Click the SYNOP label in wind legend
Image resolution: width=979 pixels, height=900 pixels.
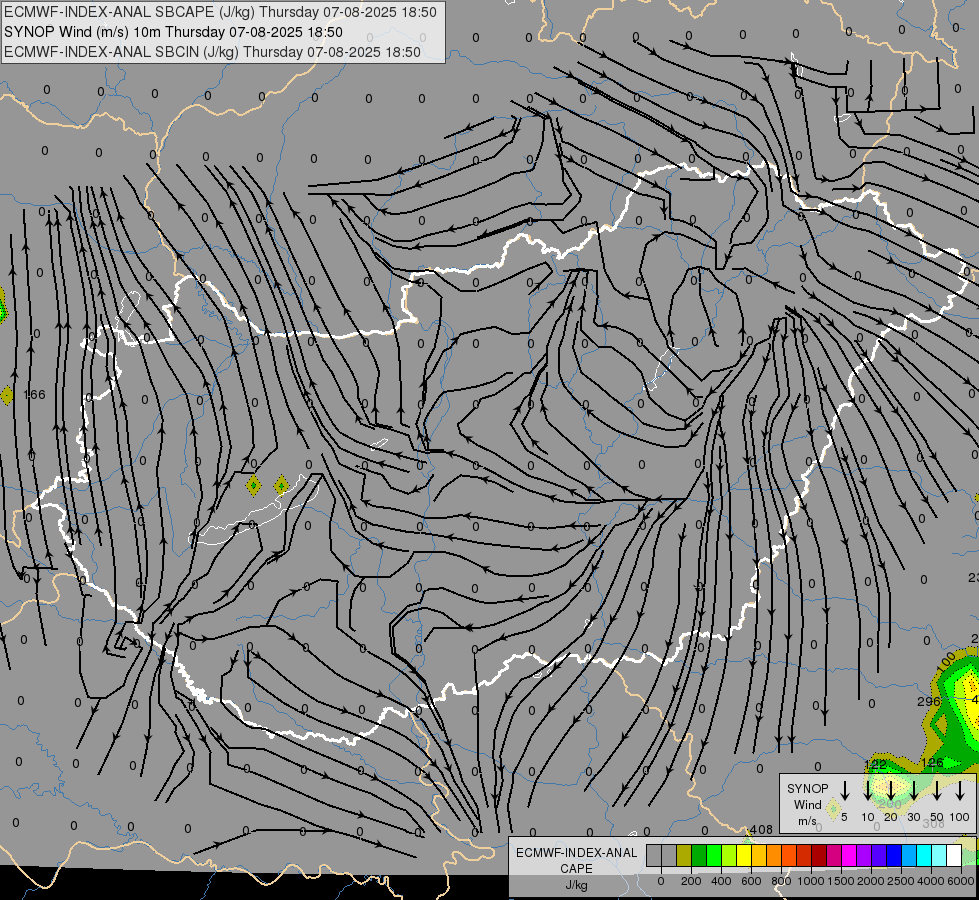tap(807, 788)
